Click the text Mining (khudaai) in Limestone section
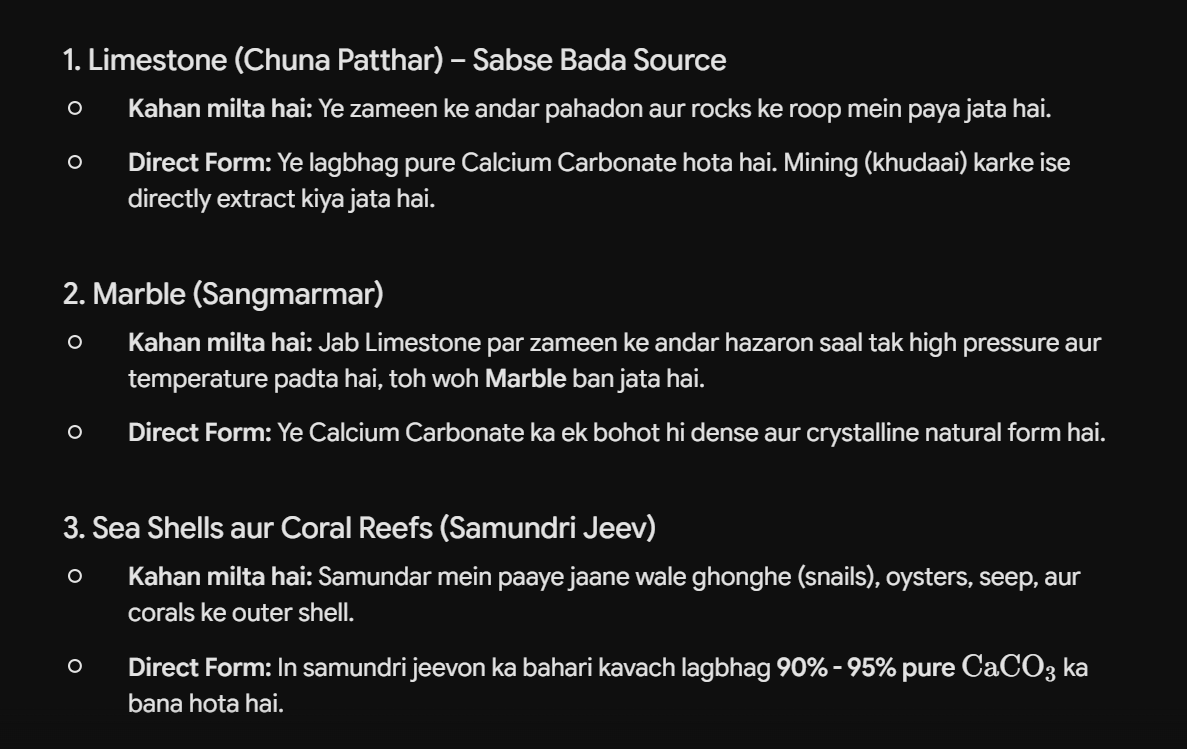 pos(875,163)
